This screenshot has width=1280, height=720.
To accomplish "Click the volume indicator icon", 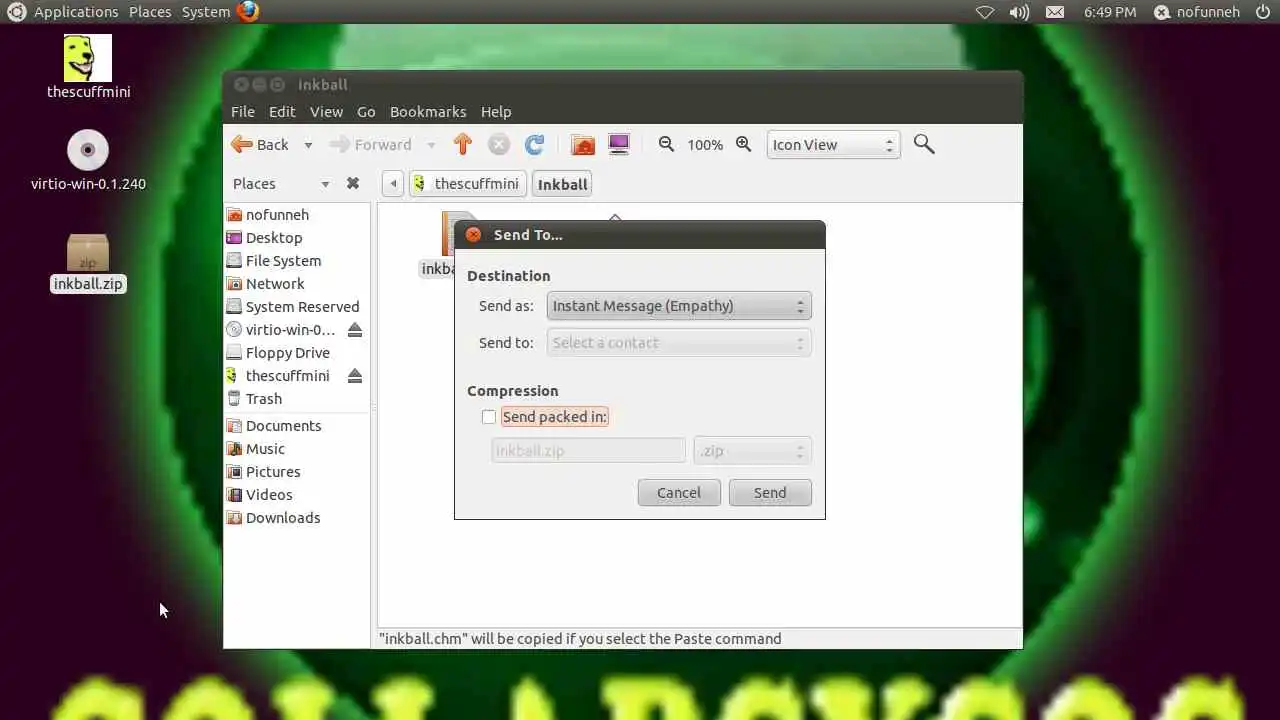I will (1019, 12).
